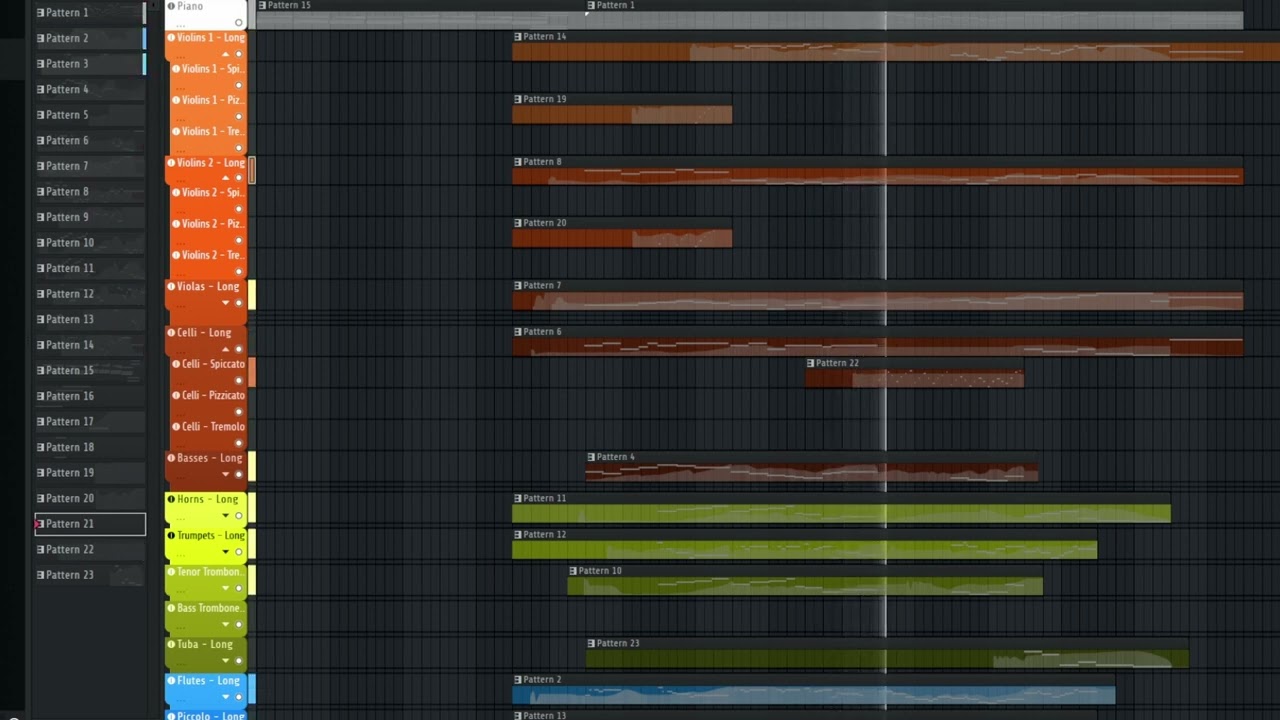Select Pattern 17 in the pattern list

tap(90, 421)
